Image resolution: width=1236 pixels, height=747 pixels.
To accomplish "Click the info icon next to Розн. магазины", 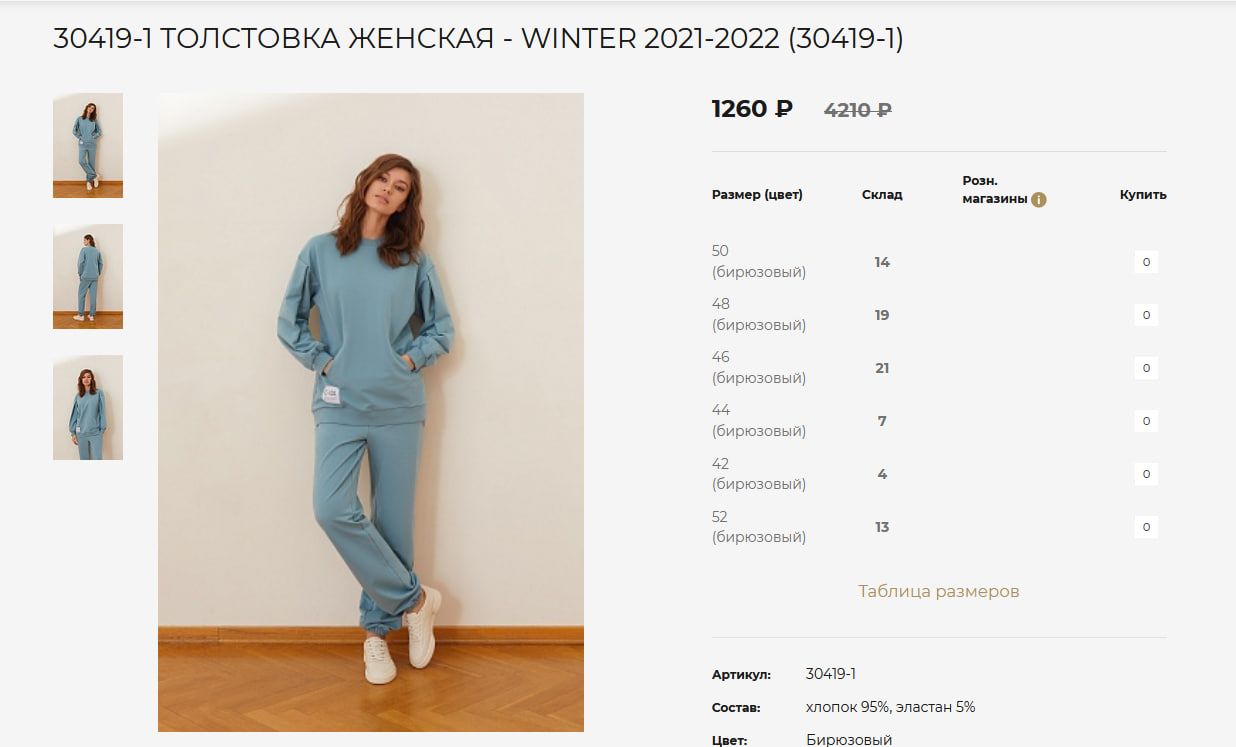I will [x=1039, y=200].
